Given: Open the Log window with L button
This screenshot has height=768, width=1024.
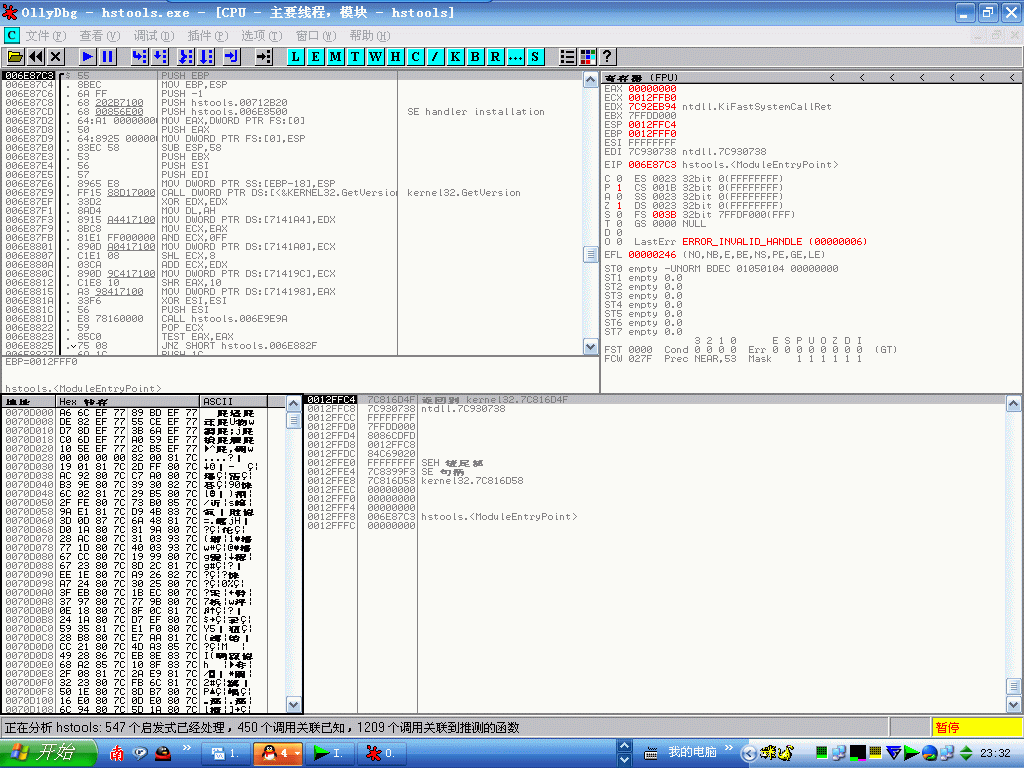Looking at the screenshot, I should click(296, 57).
